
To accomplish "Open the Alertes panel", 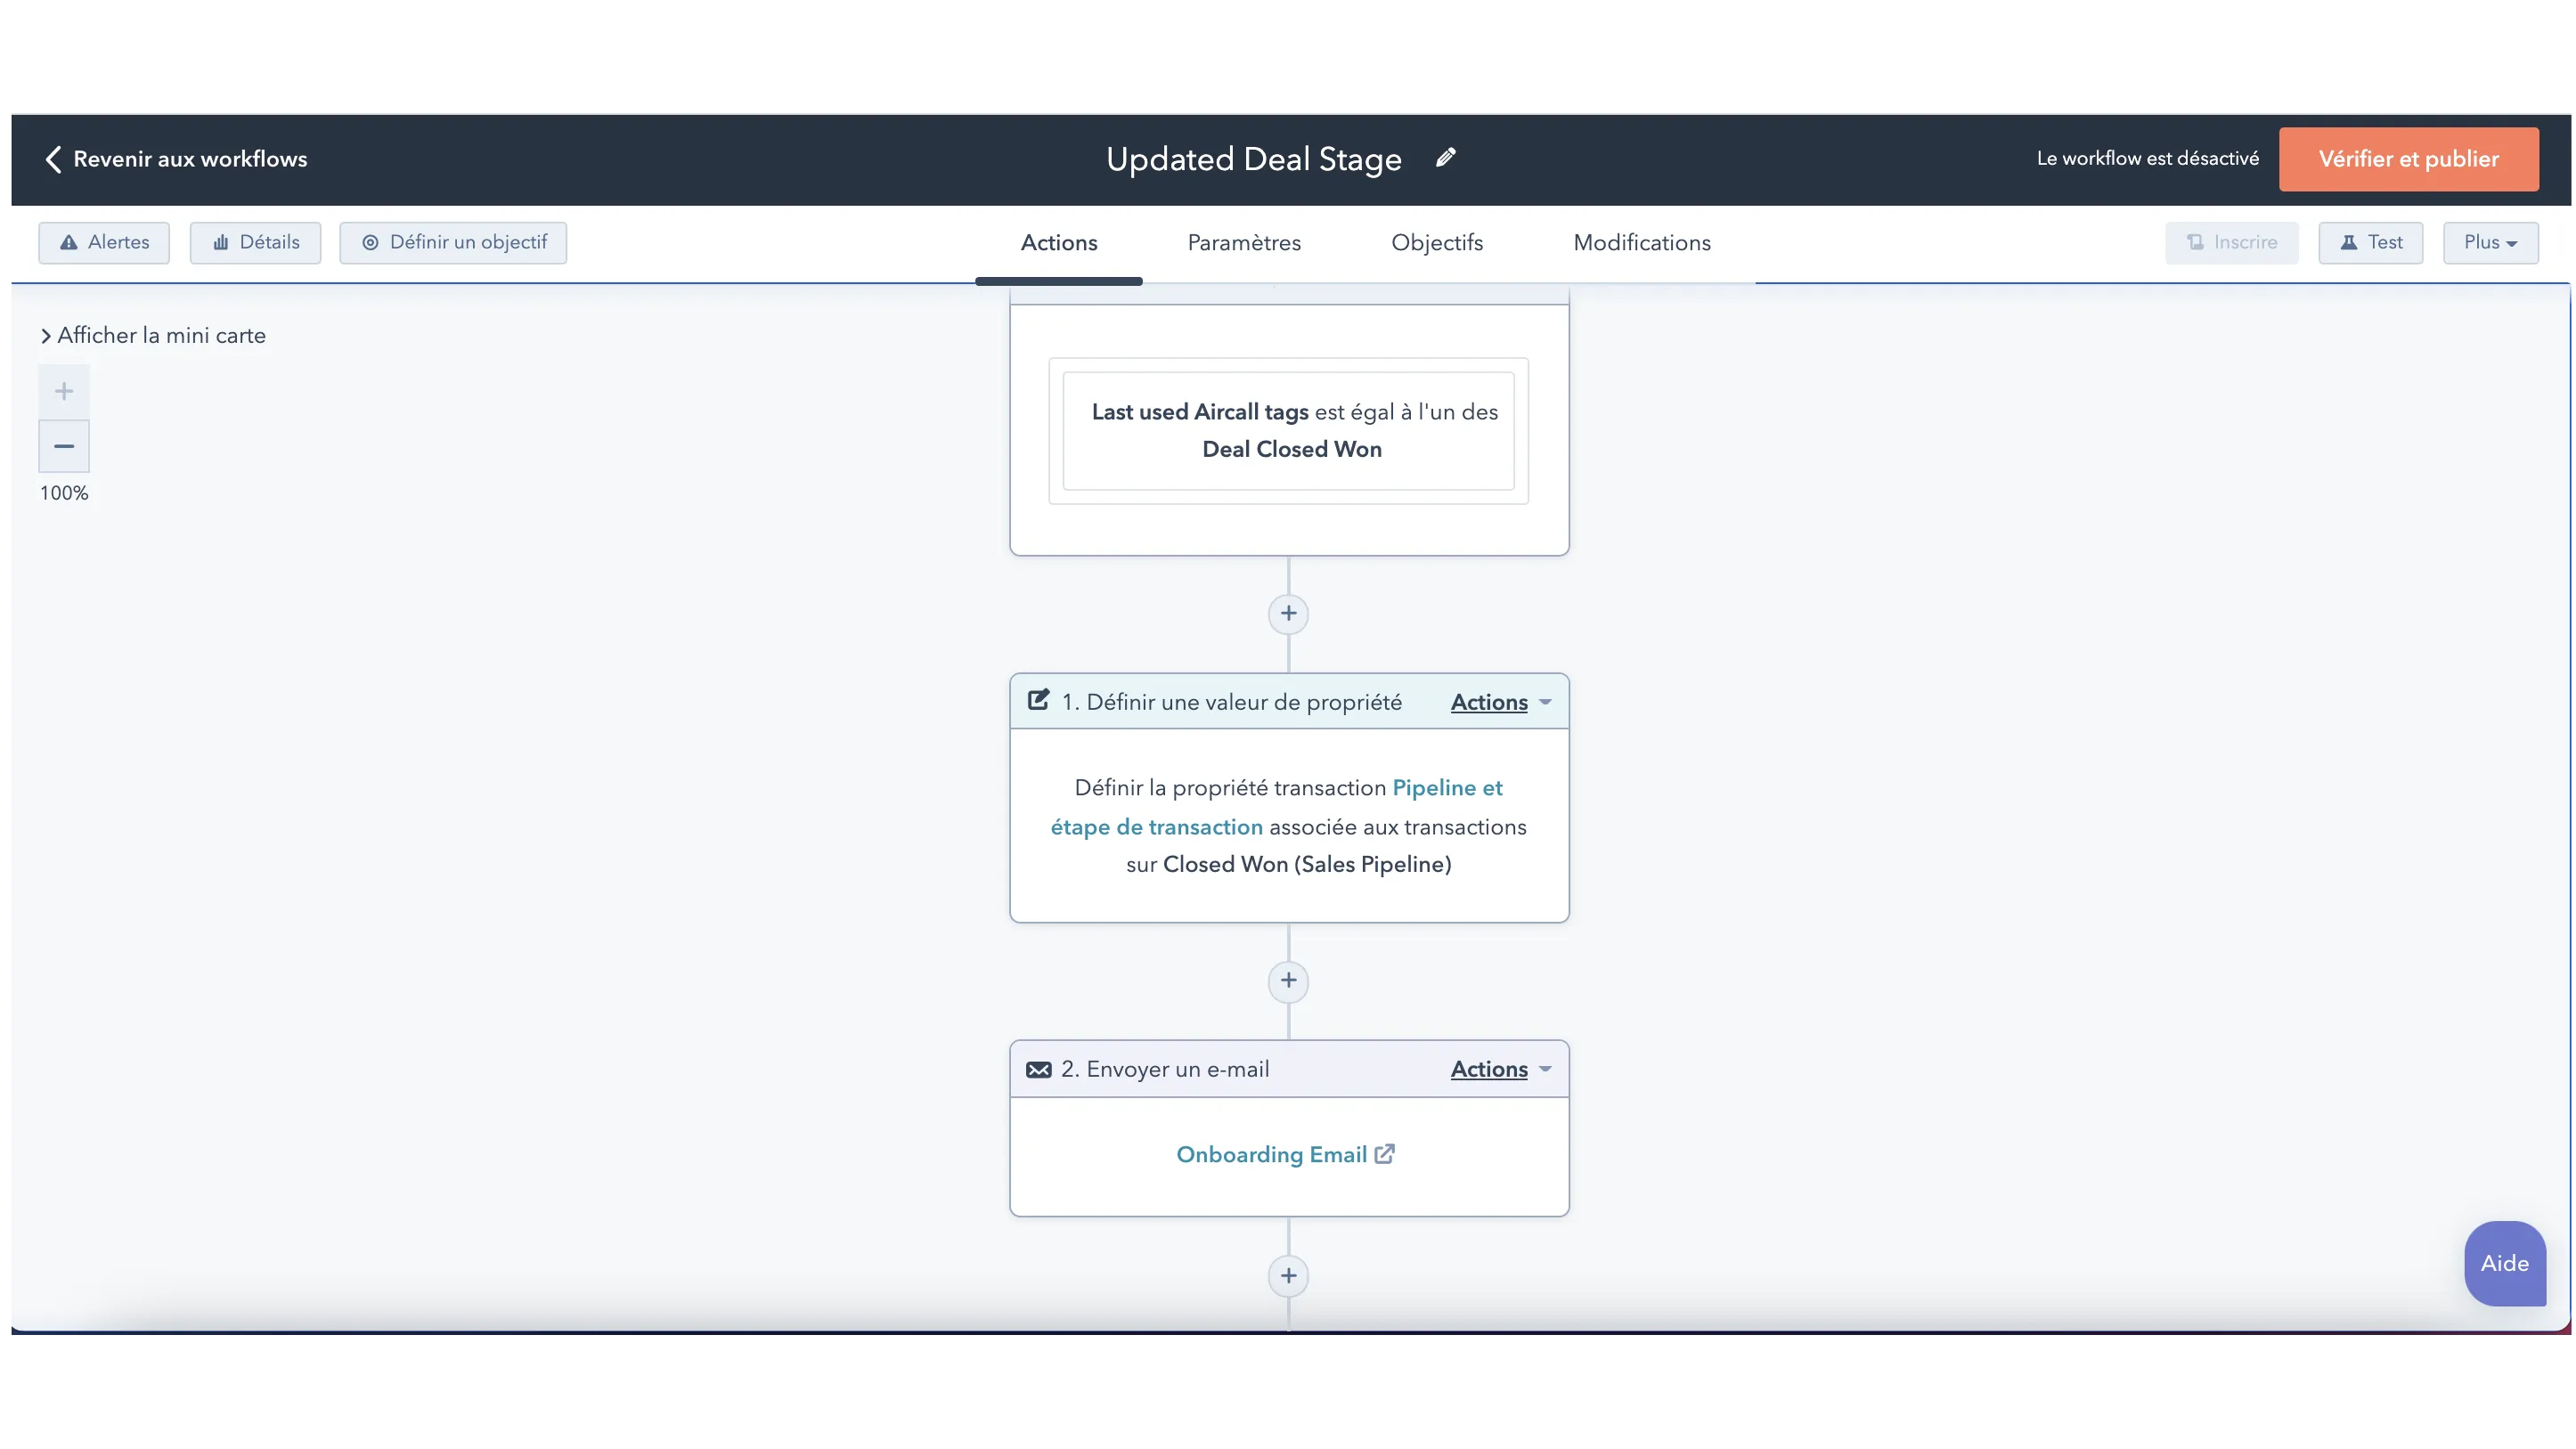I will (x=104, y=242).
